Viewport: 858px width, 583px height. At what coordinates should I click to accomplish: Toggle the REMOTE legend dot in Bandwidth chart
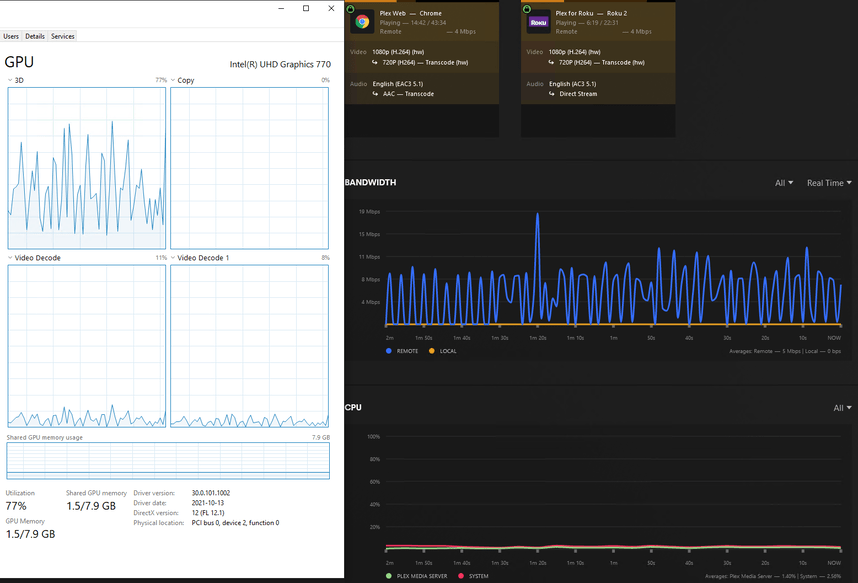(x=389, y=351)
